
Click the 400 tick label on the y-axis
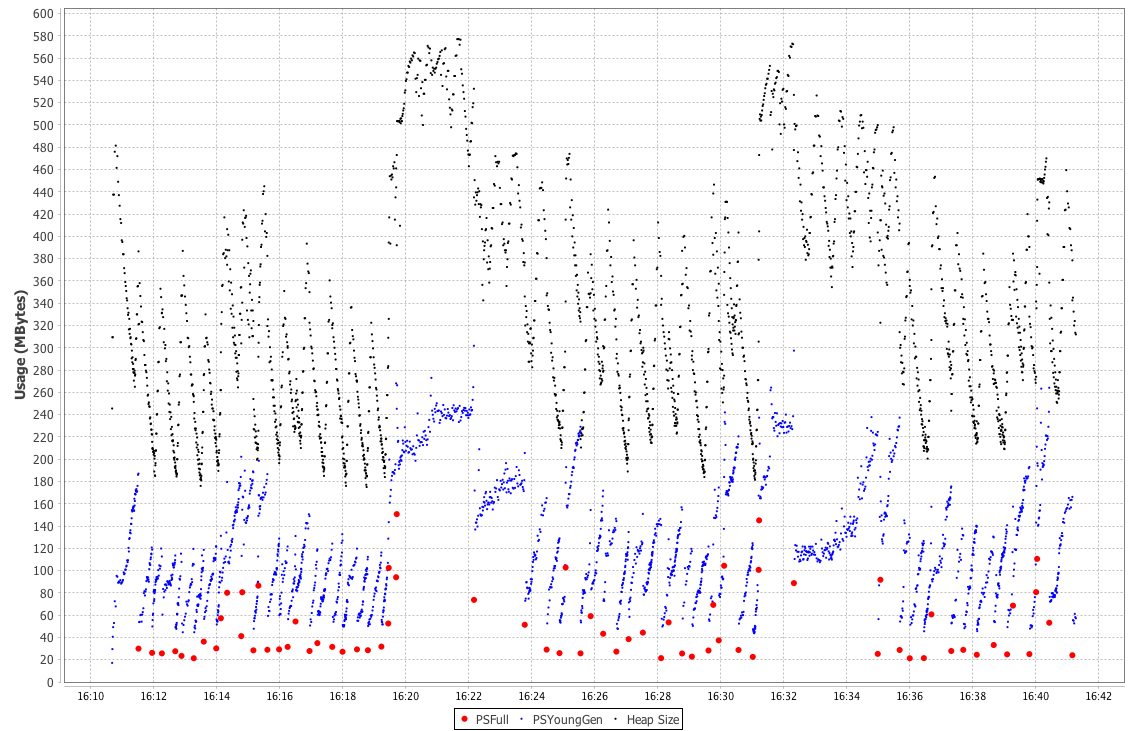coord(43,237)
